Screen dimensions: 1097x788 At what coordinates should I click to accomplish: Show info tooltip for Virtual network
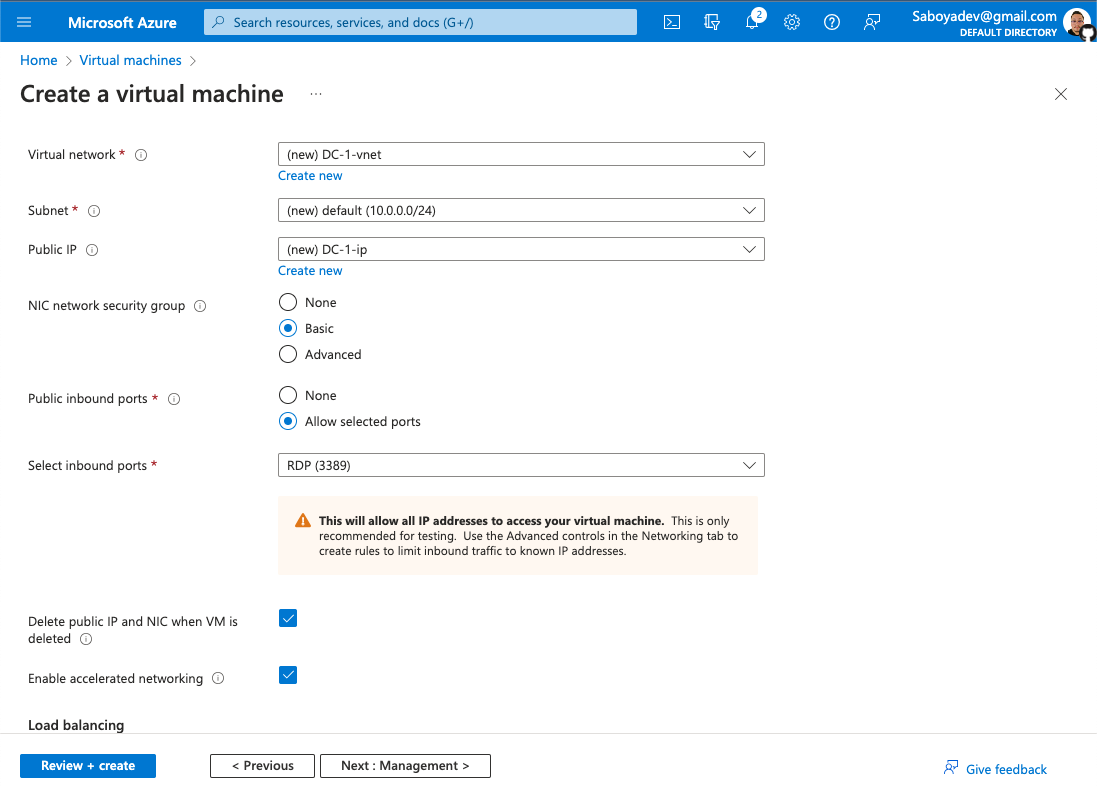(x=141, y=155)
